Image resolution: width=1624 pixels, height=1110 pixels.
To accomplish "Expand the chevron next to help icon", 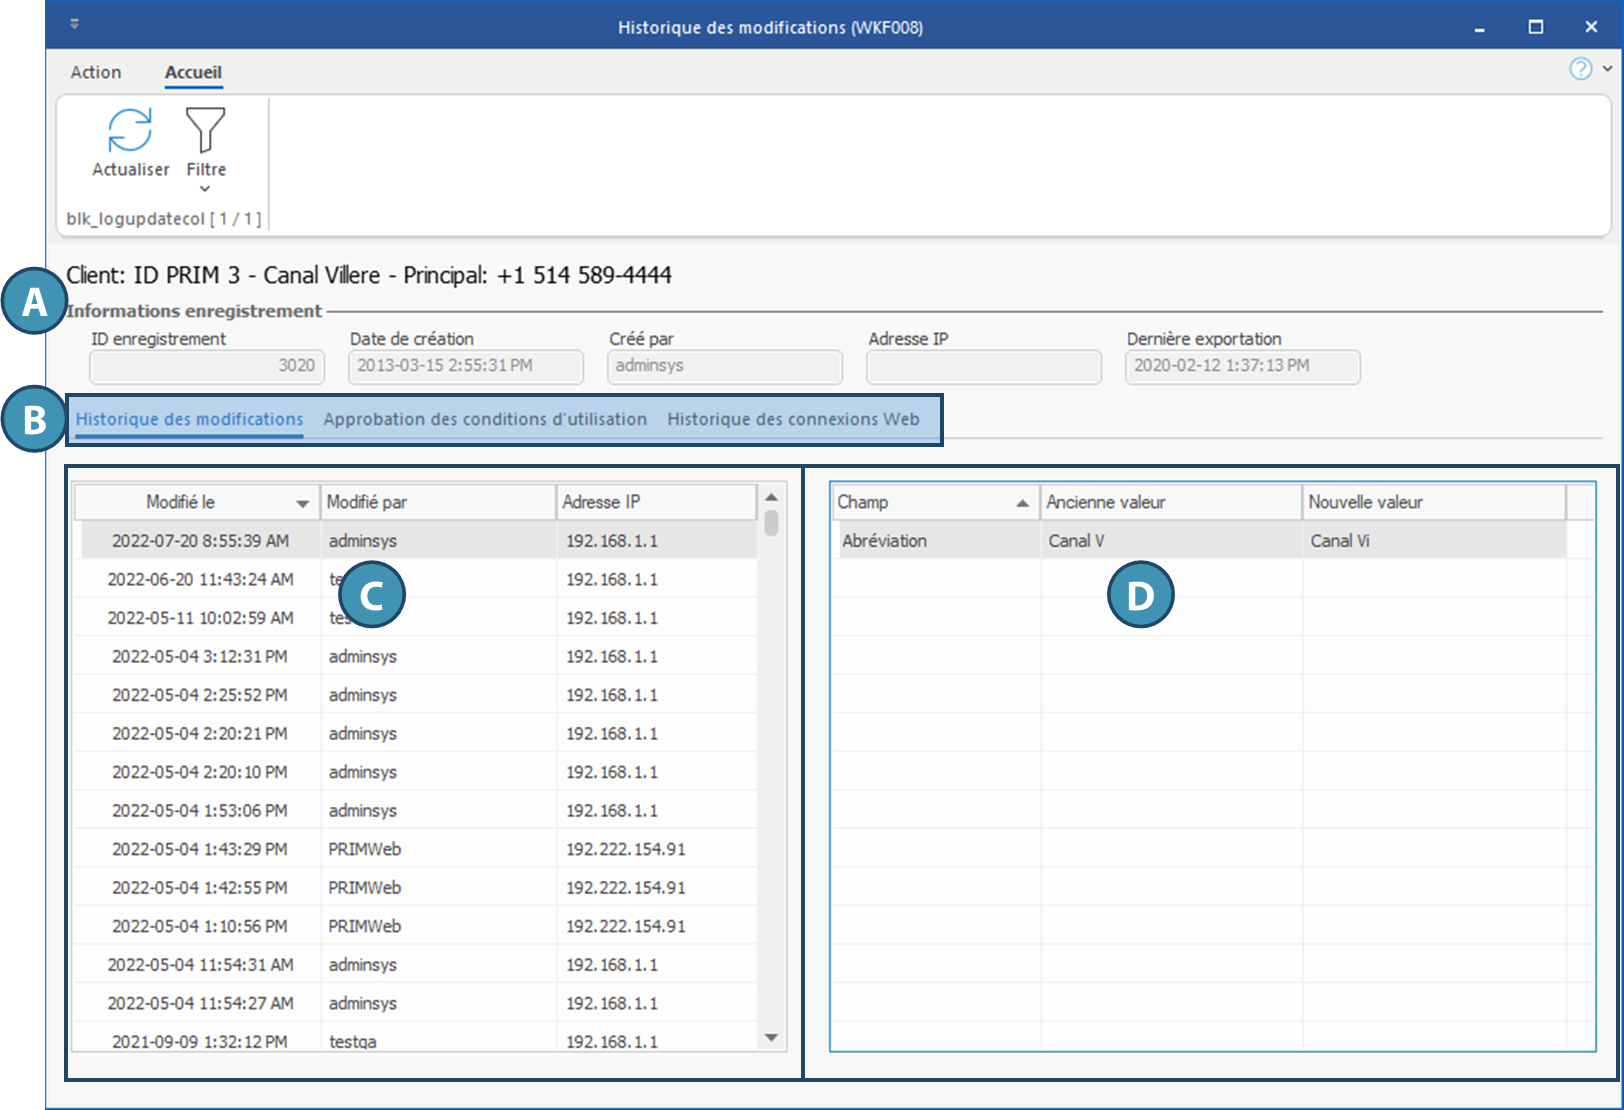I will coord(1607,69).
